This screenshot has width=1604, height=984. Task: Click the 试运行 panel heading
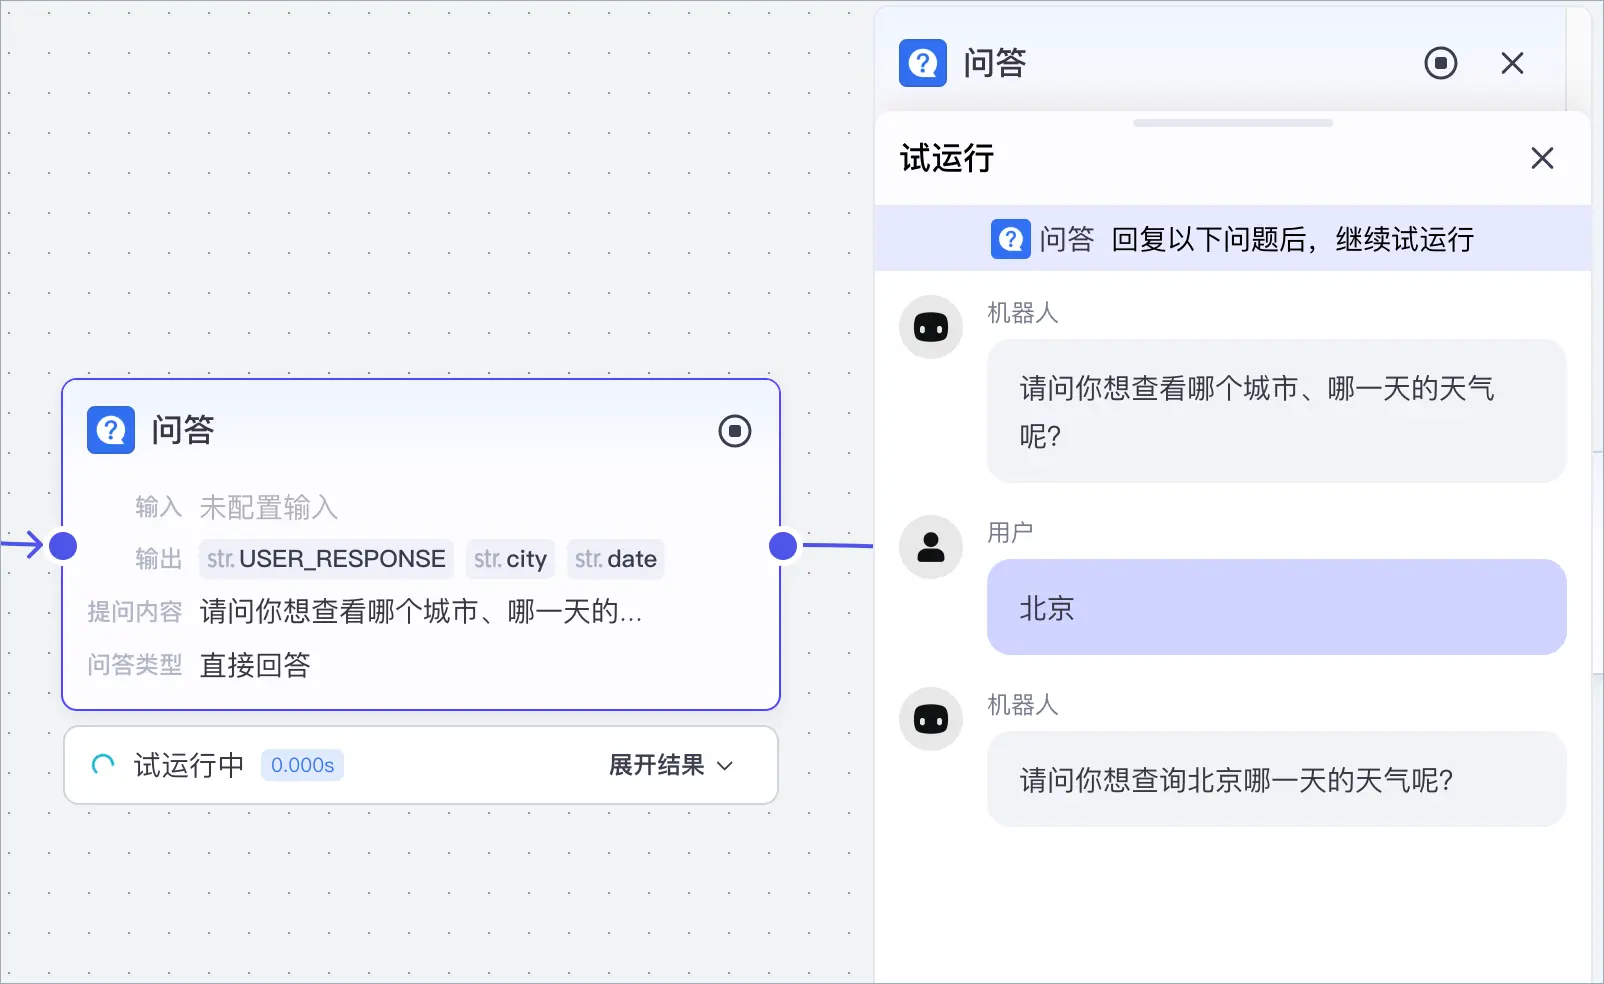coord(947,158)
